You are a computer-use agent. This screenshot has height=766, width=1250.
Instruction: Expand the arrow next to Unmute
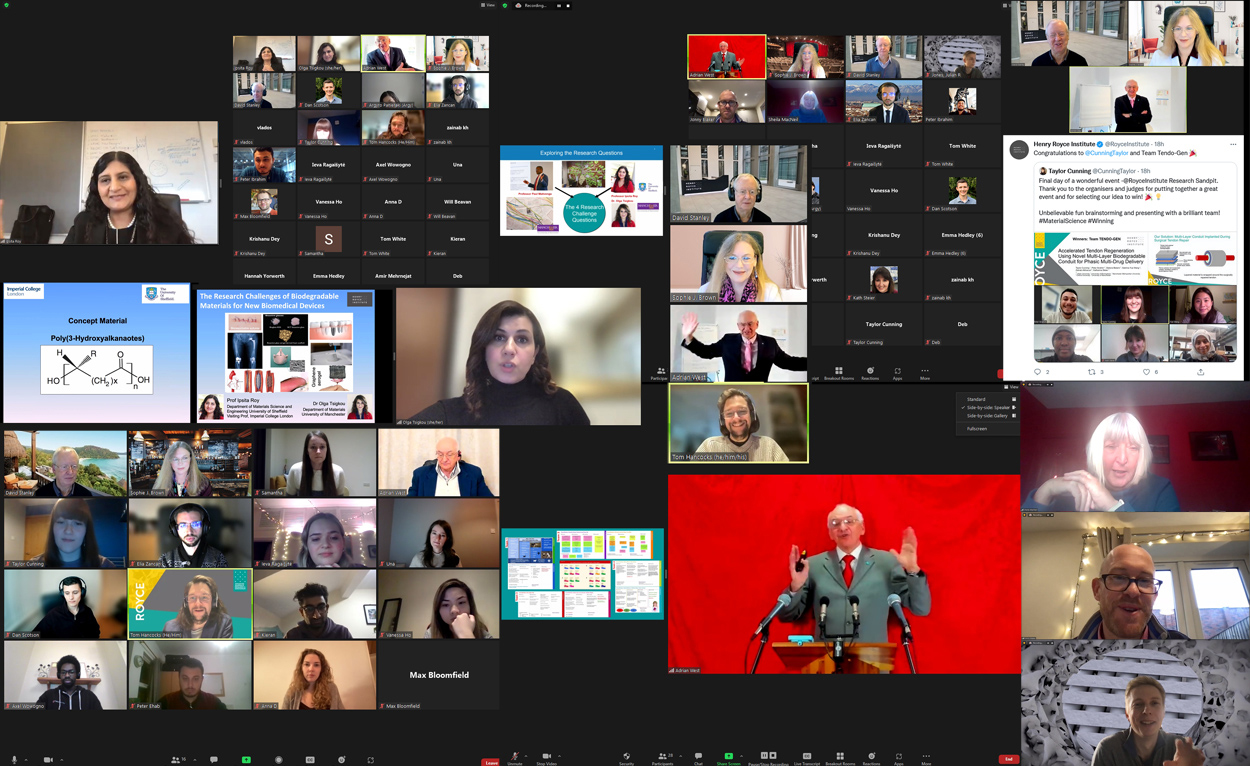527,756
